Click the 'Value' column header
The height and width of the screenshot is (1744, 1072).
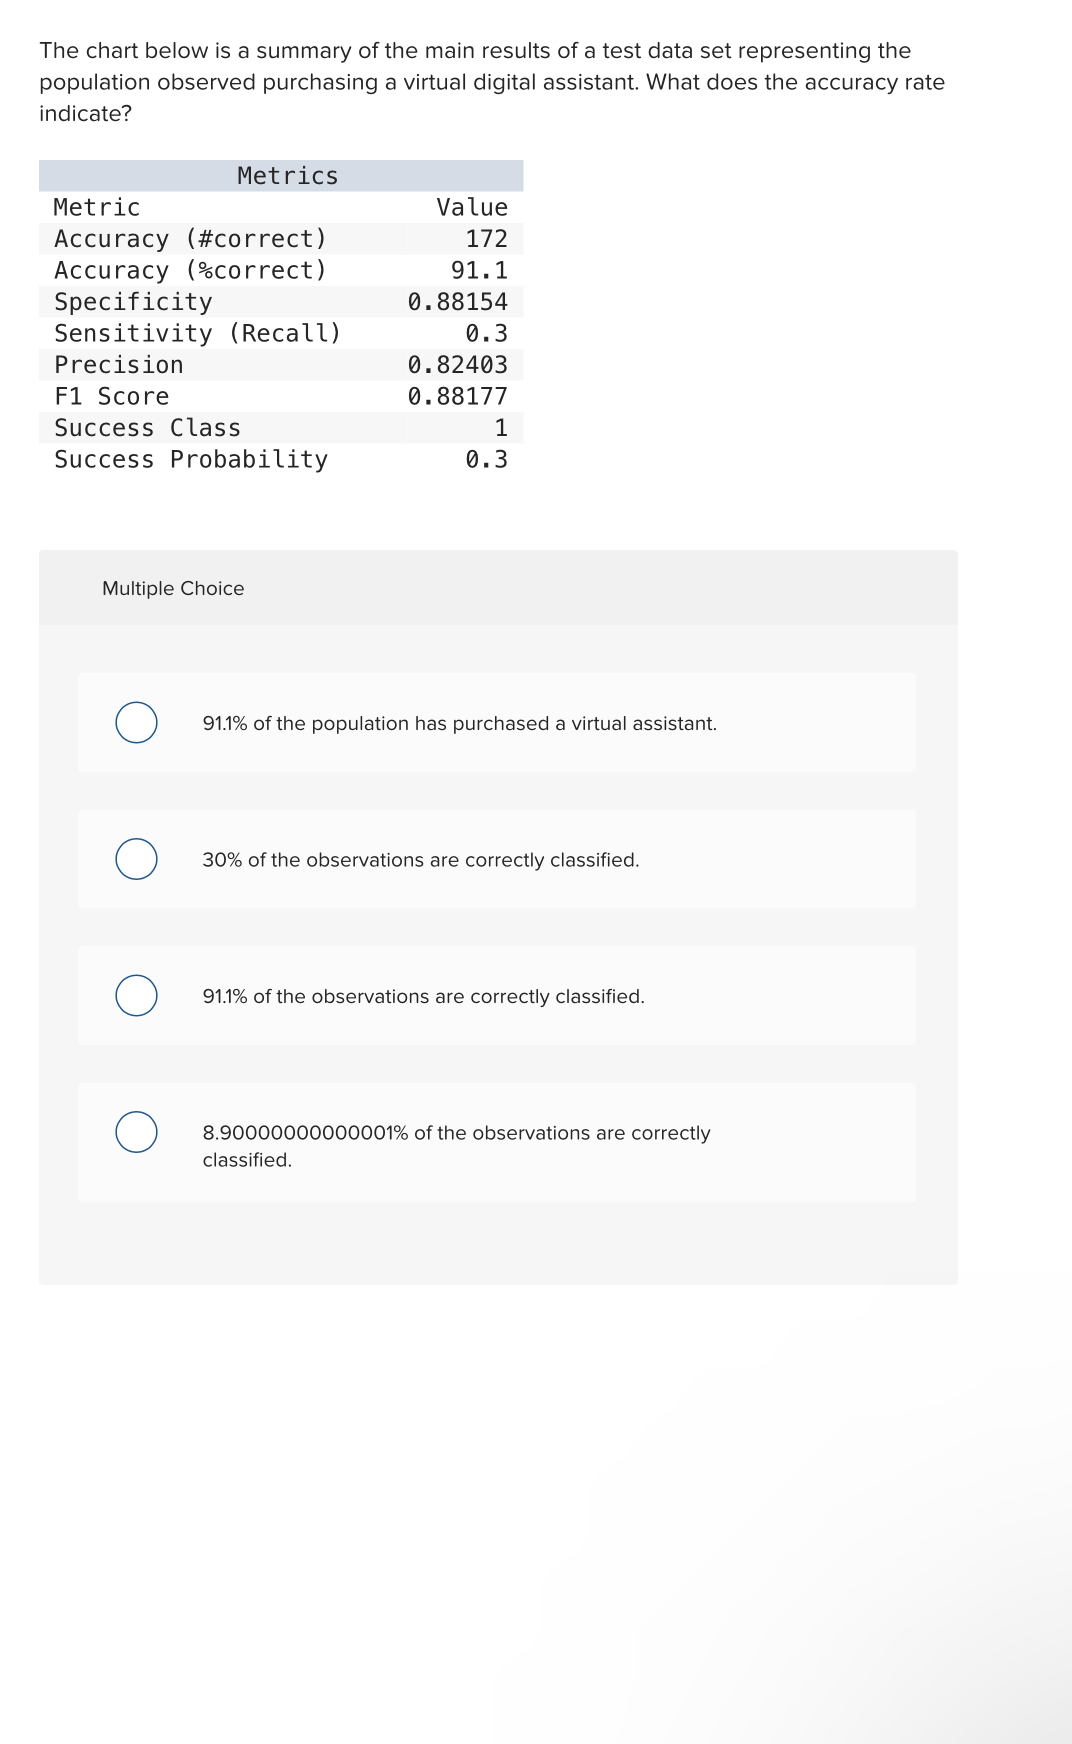pyautogui.click(x=472, y=208)
